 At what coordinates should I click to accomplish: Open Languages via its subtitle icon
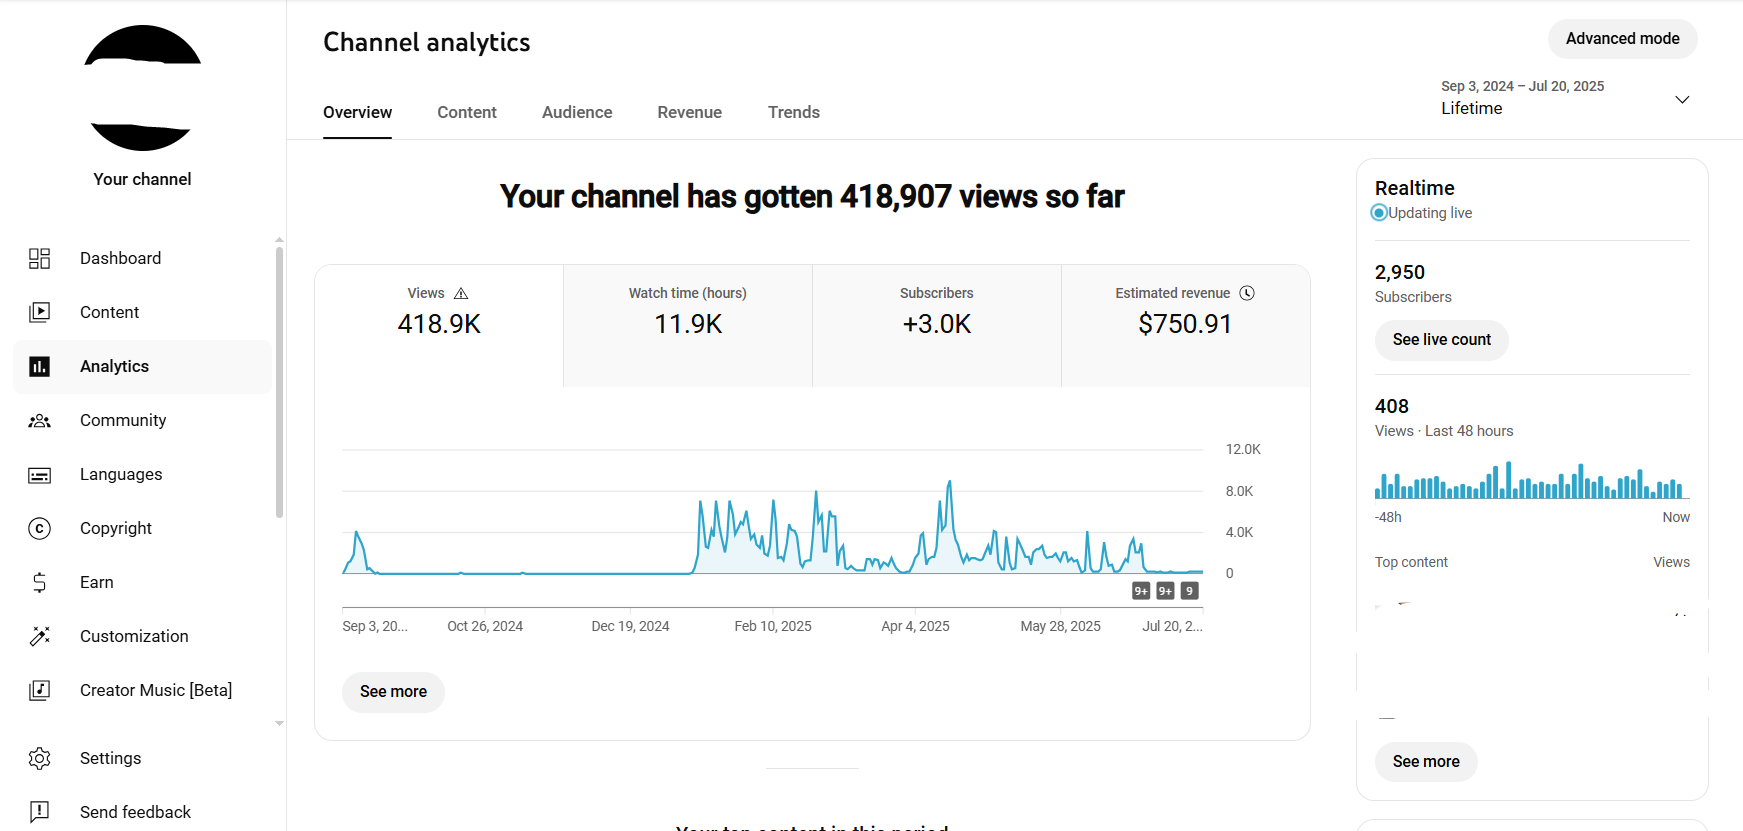coord(39,475)
